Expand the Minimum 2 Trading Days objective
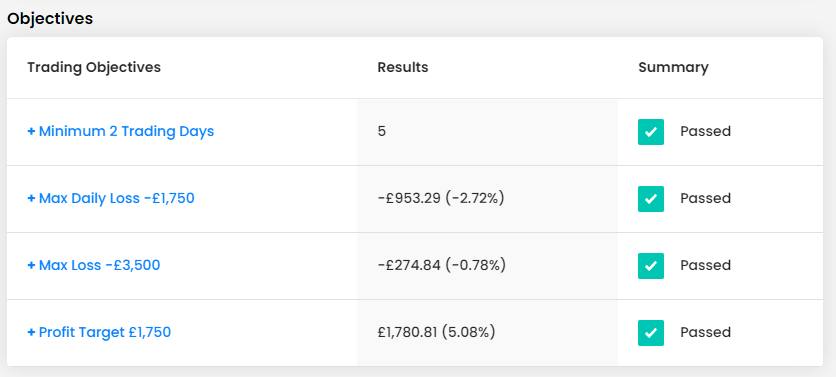 (x=120, y=131)
